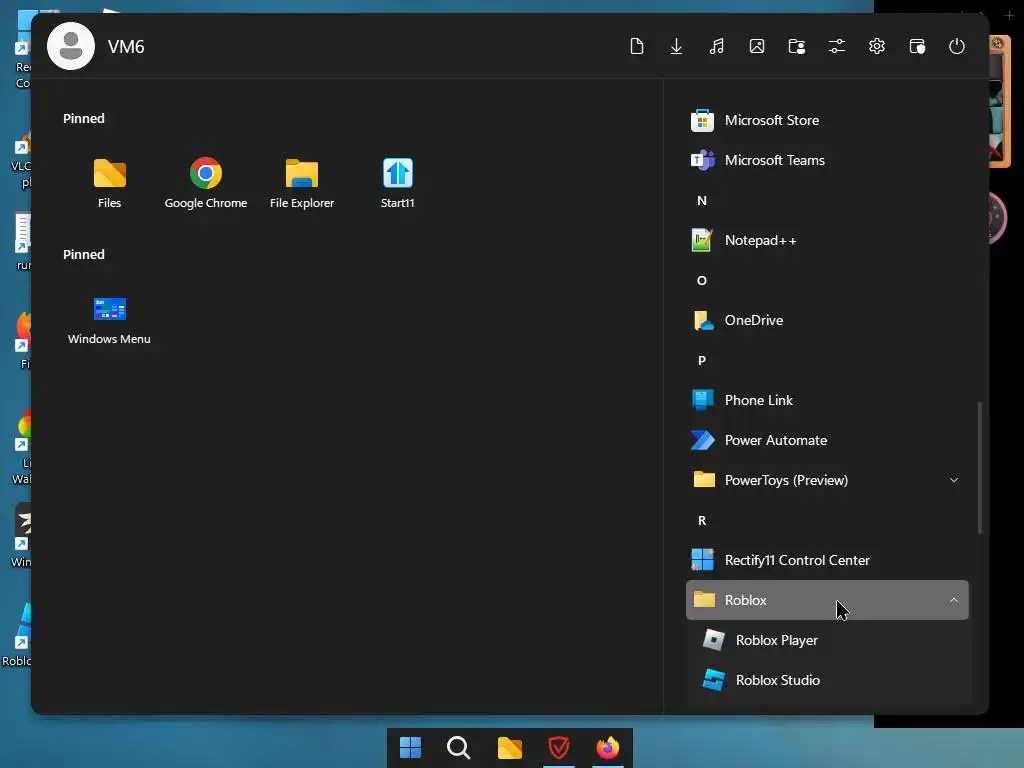Jump via letter P header

pyautogui.click(x=701, y=360)
